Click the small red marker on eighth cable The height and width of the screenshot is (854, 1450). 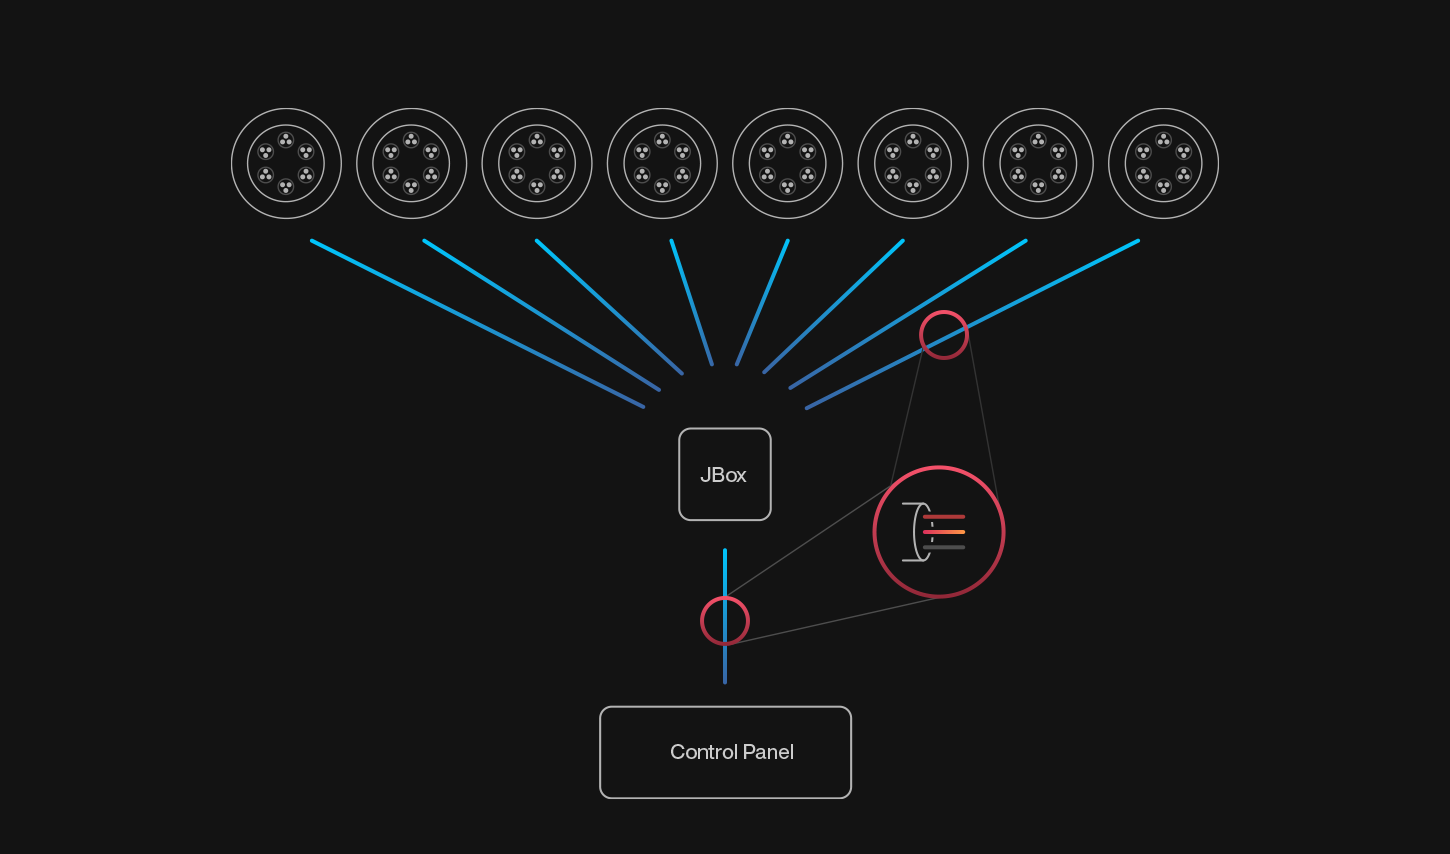pos(944,335)
